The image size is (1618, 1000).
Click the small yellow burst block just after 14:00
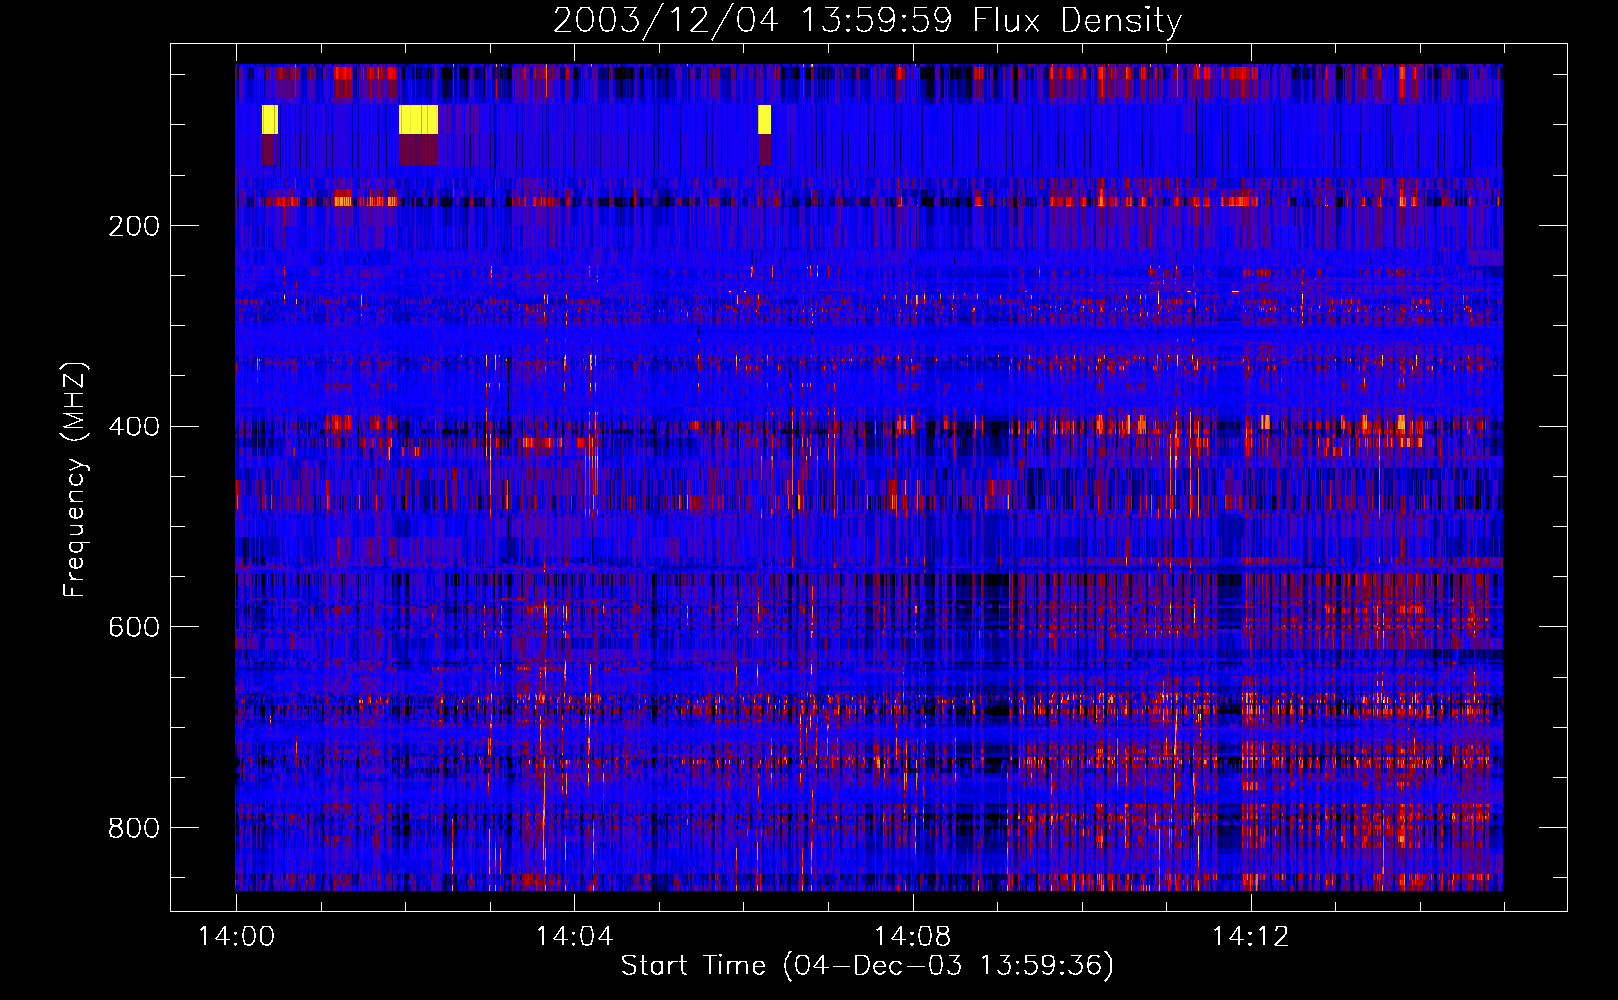[x=269, y=119]
